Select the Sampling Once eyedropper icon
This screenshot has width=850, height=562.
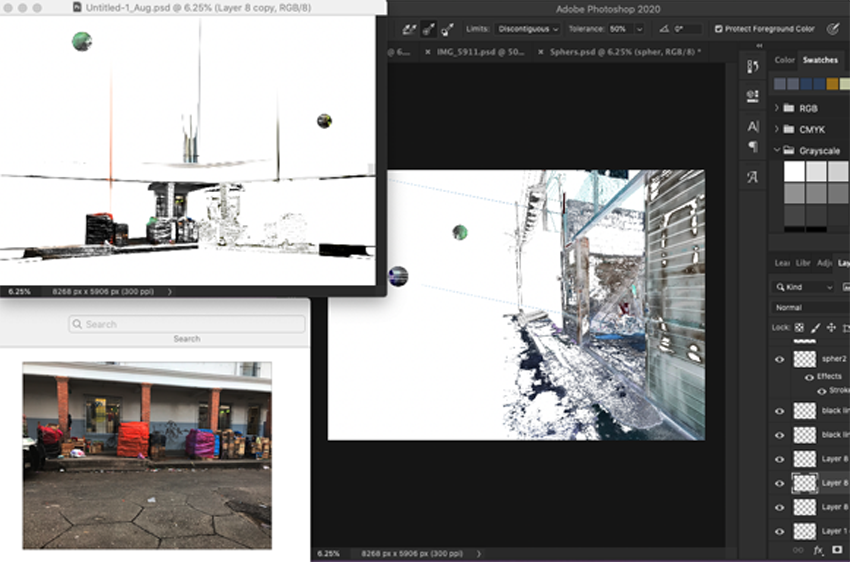click(x=428, y=30)
